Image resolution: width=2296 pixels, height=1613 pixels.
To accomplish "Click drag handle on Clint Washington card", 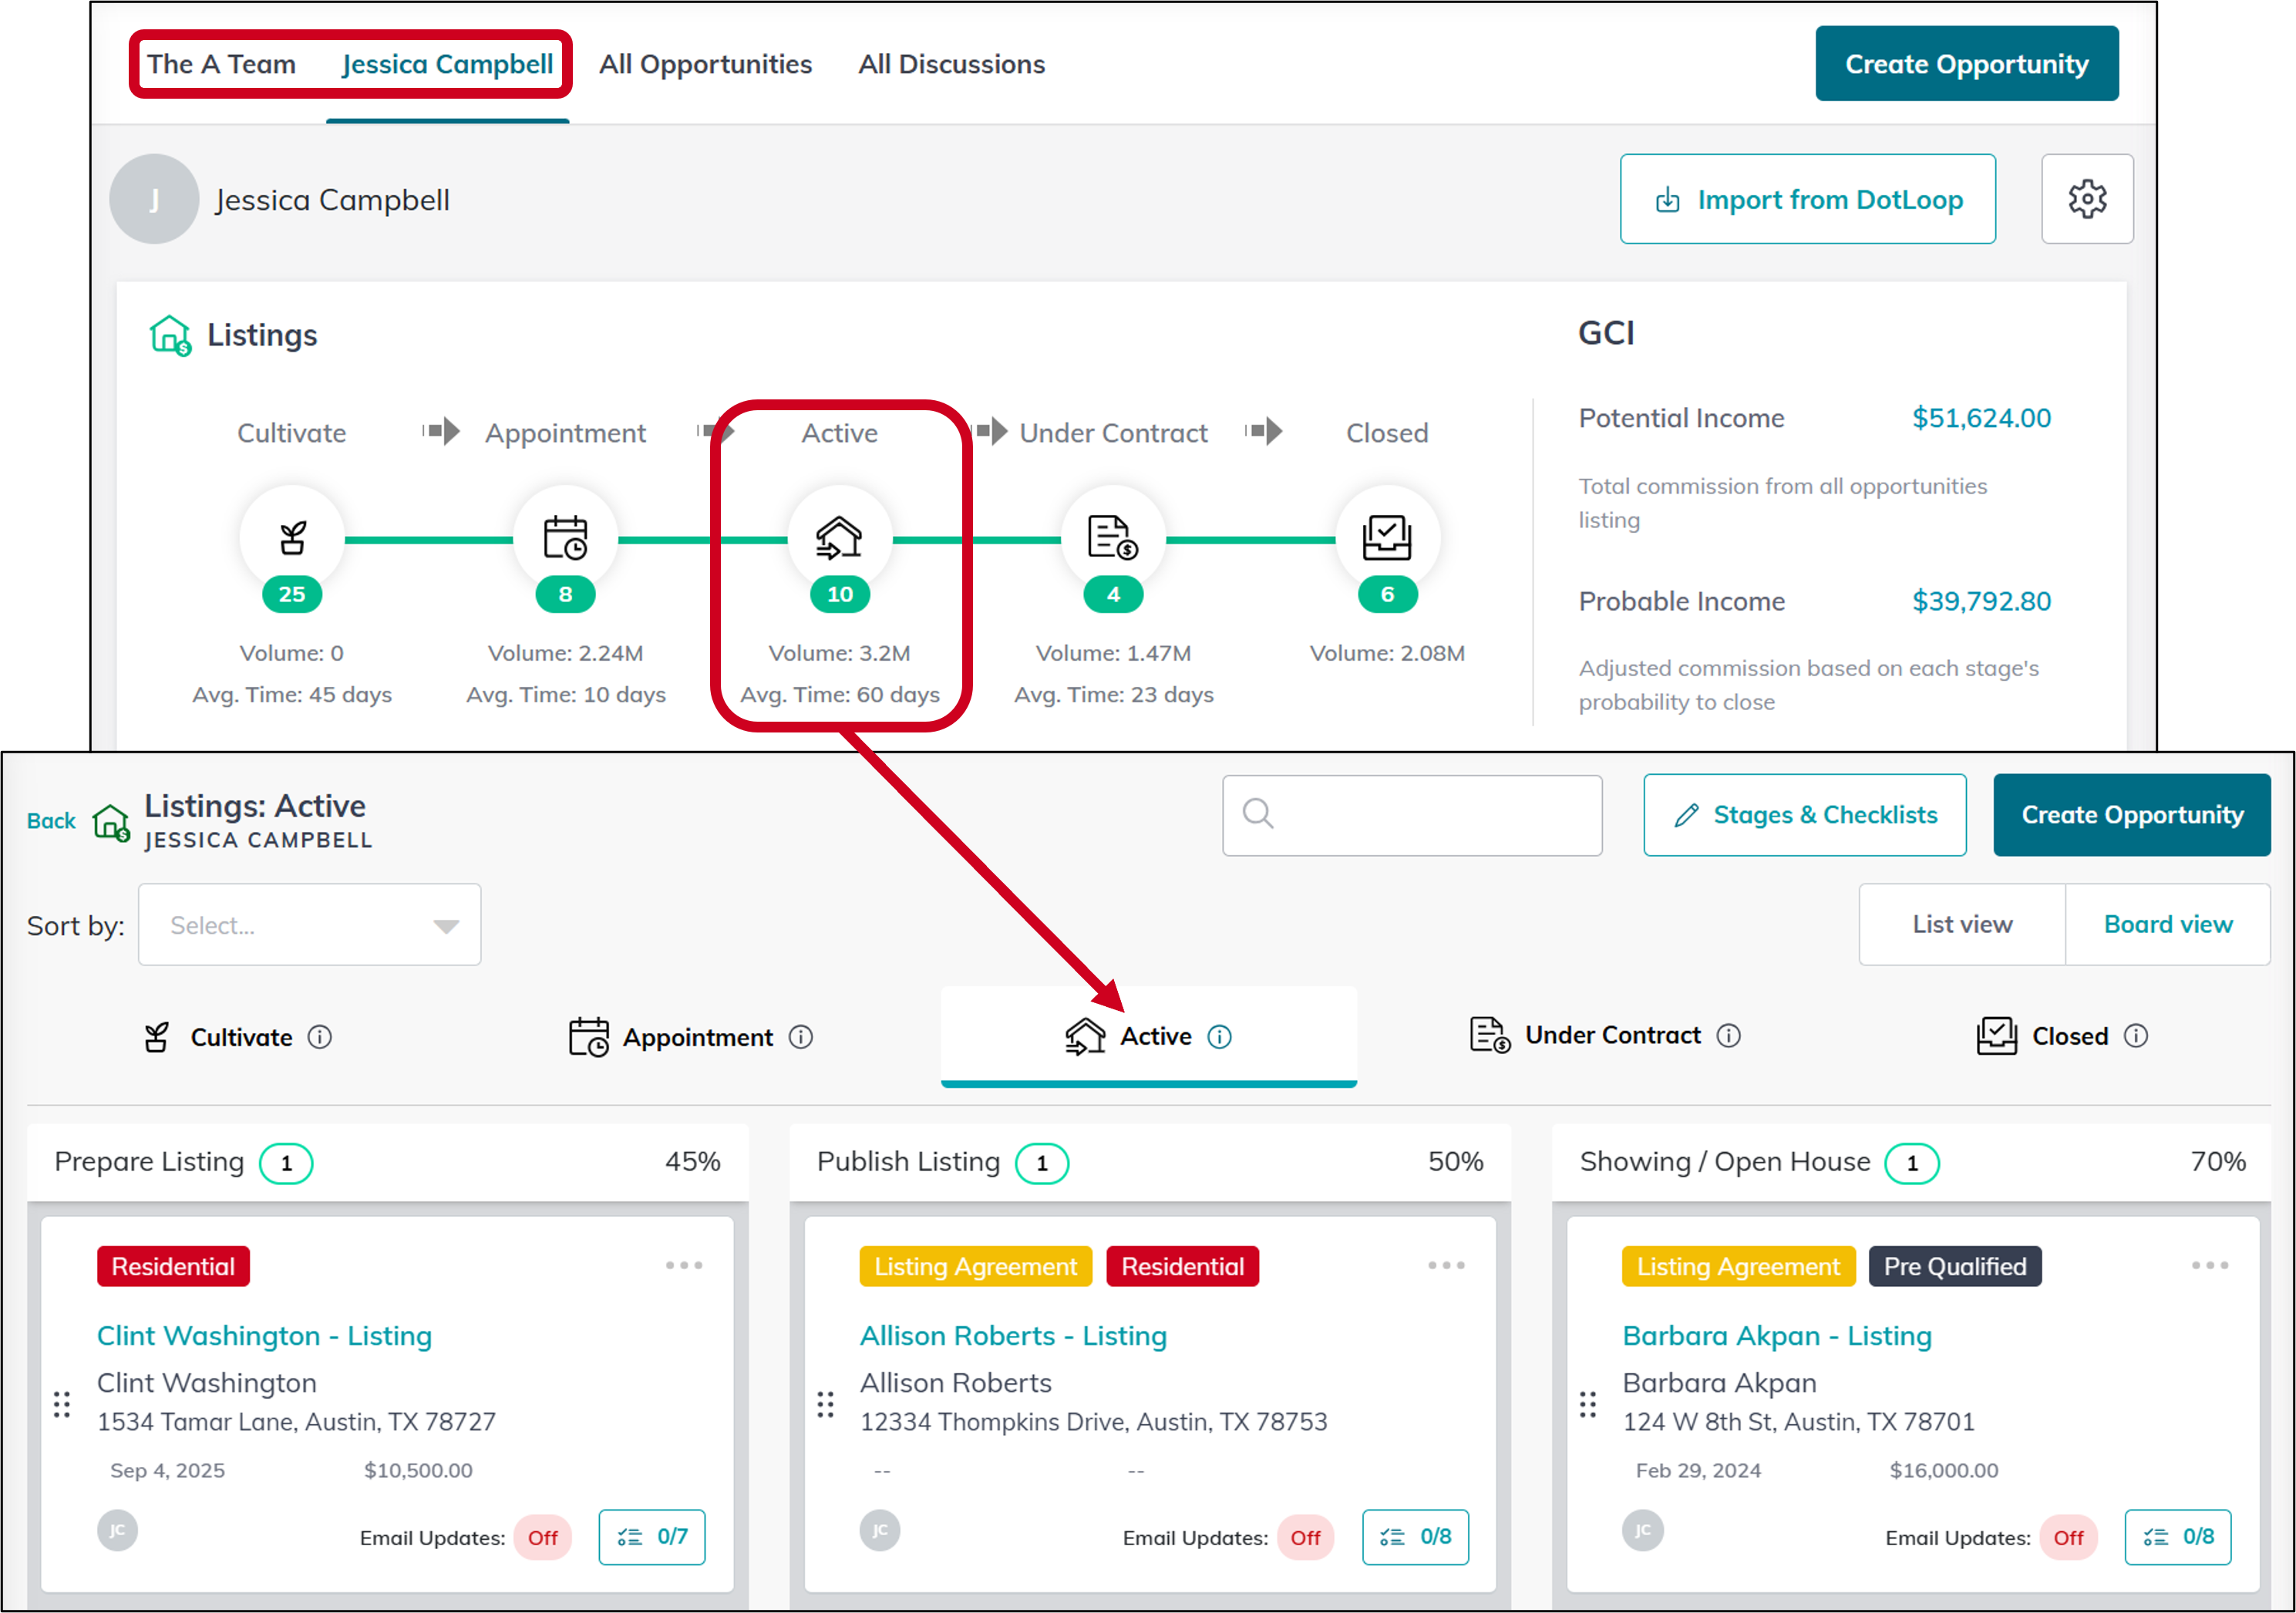I will (62, 1404).
